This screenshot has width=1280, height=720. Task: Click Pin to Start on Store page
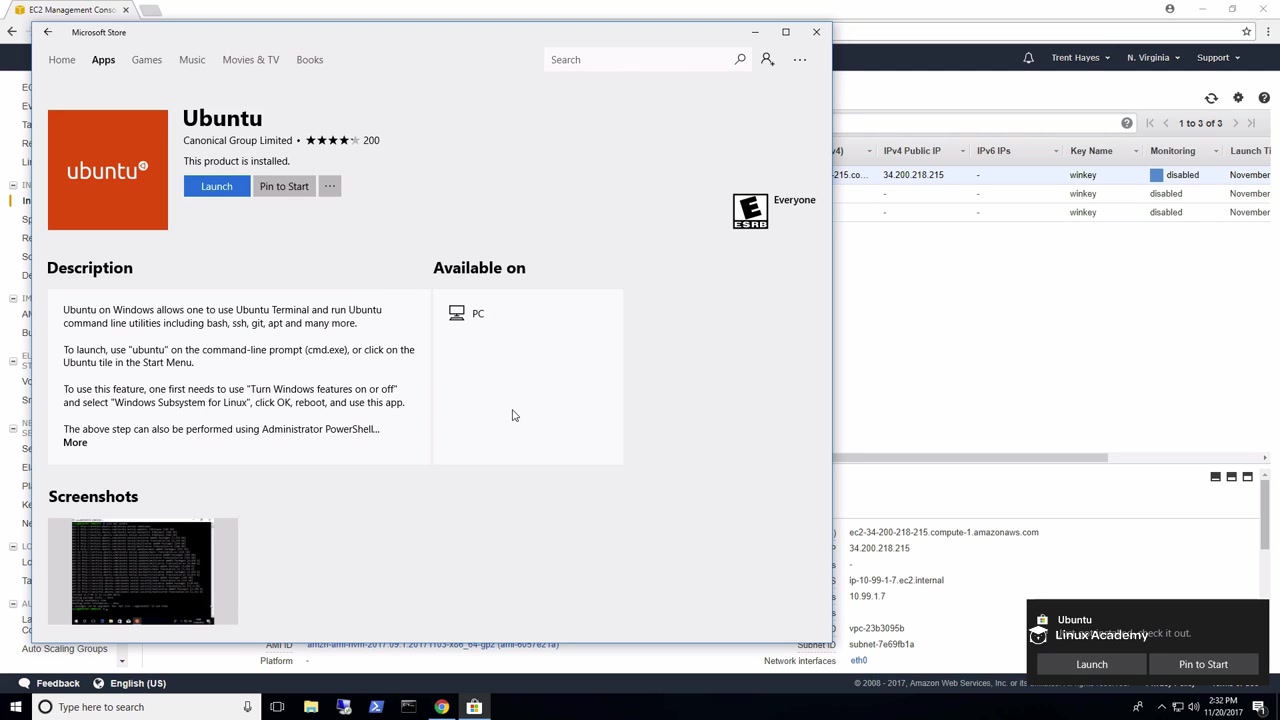[x=284, y=186]
